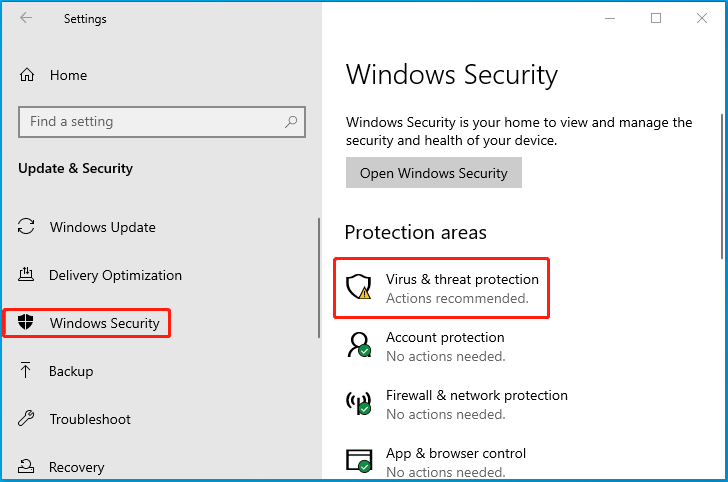Click the App & browser control icon
Viewport: 728px width, 482px height.
[358, 460]
